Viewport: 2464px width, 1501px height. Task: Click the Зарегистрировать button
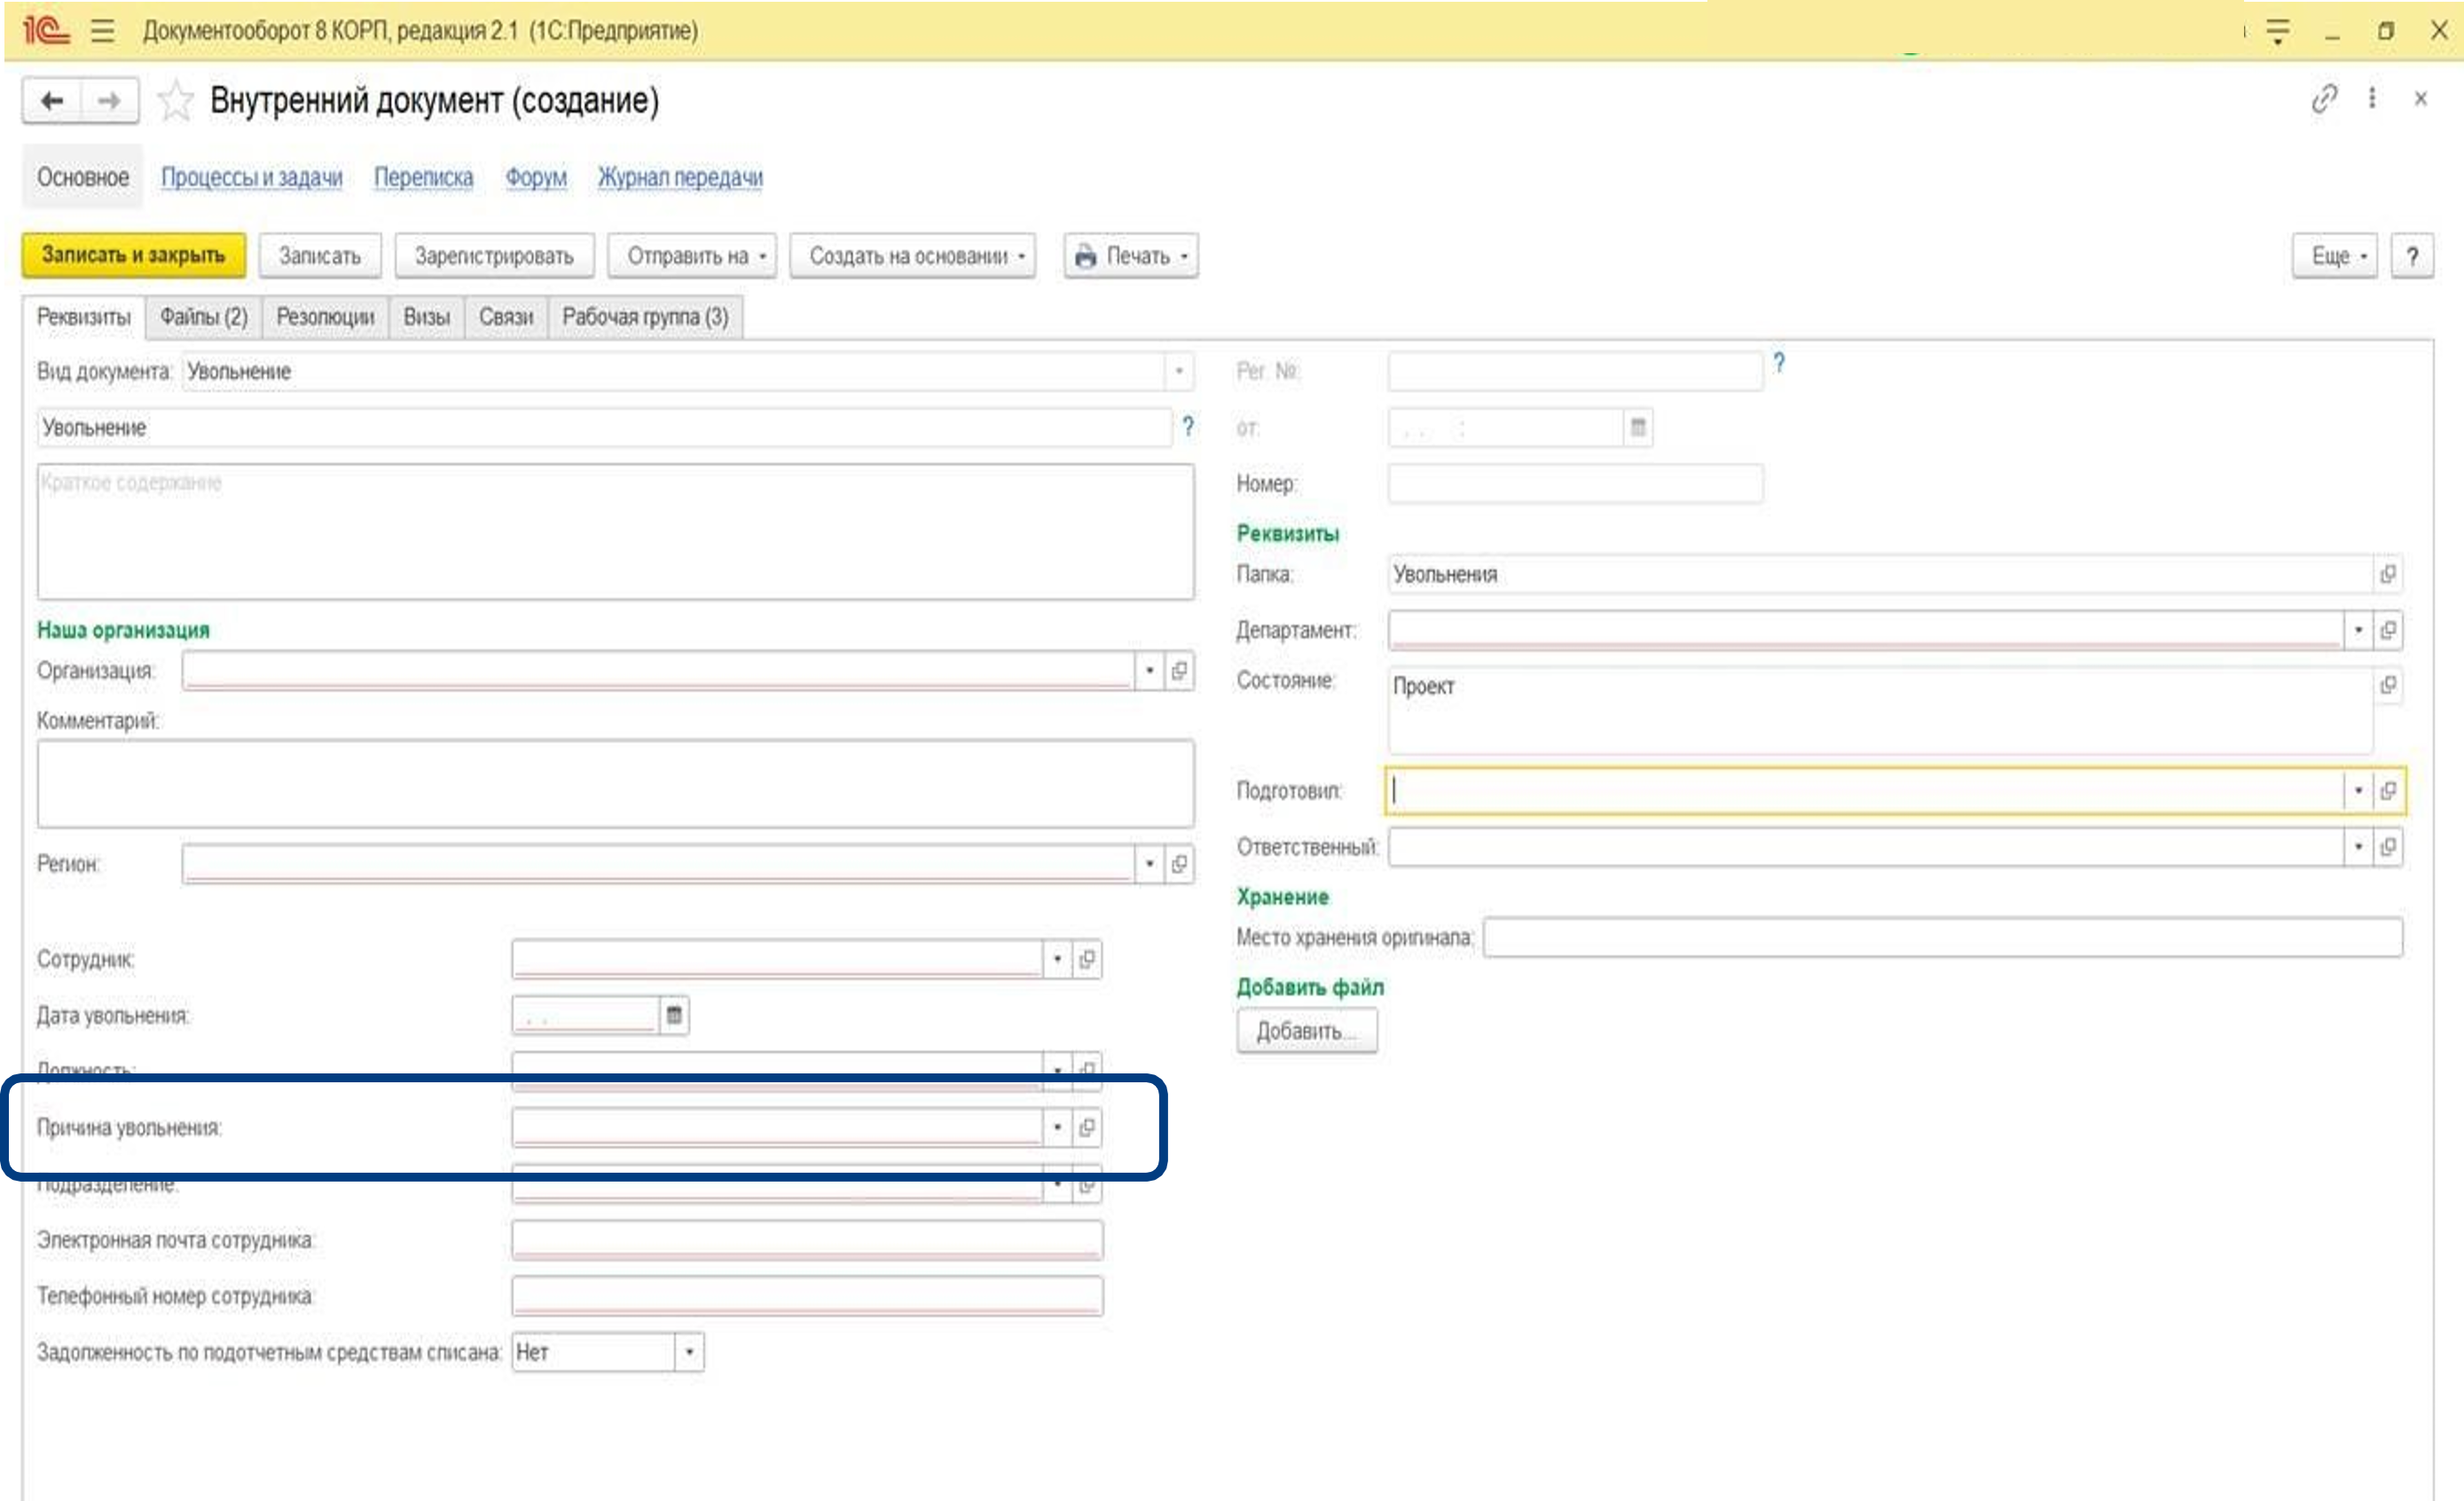(494, 256)
